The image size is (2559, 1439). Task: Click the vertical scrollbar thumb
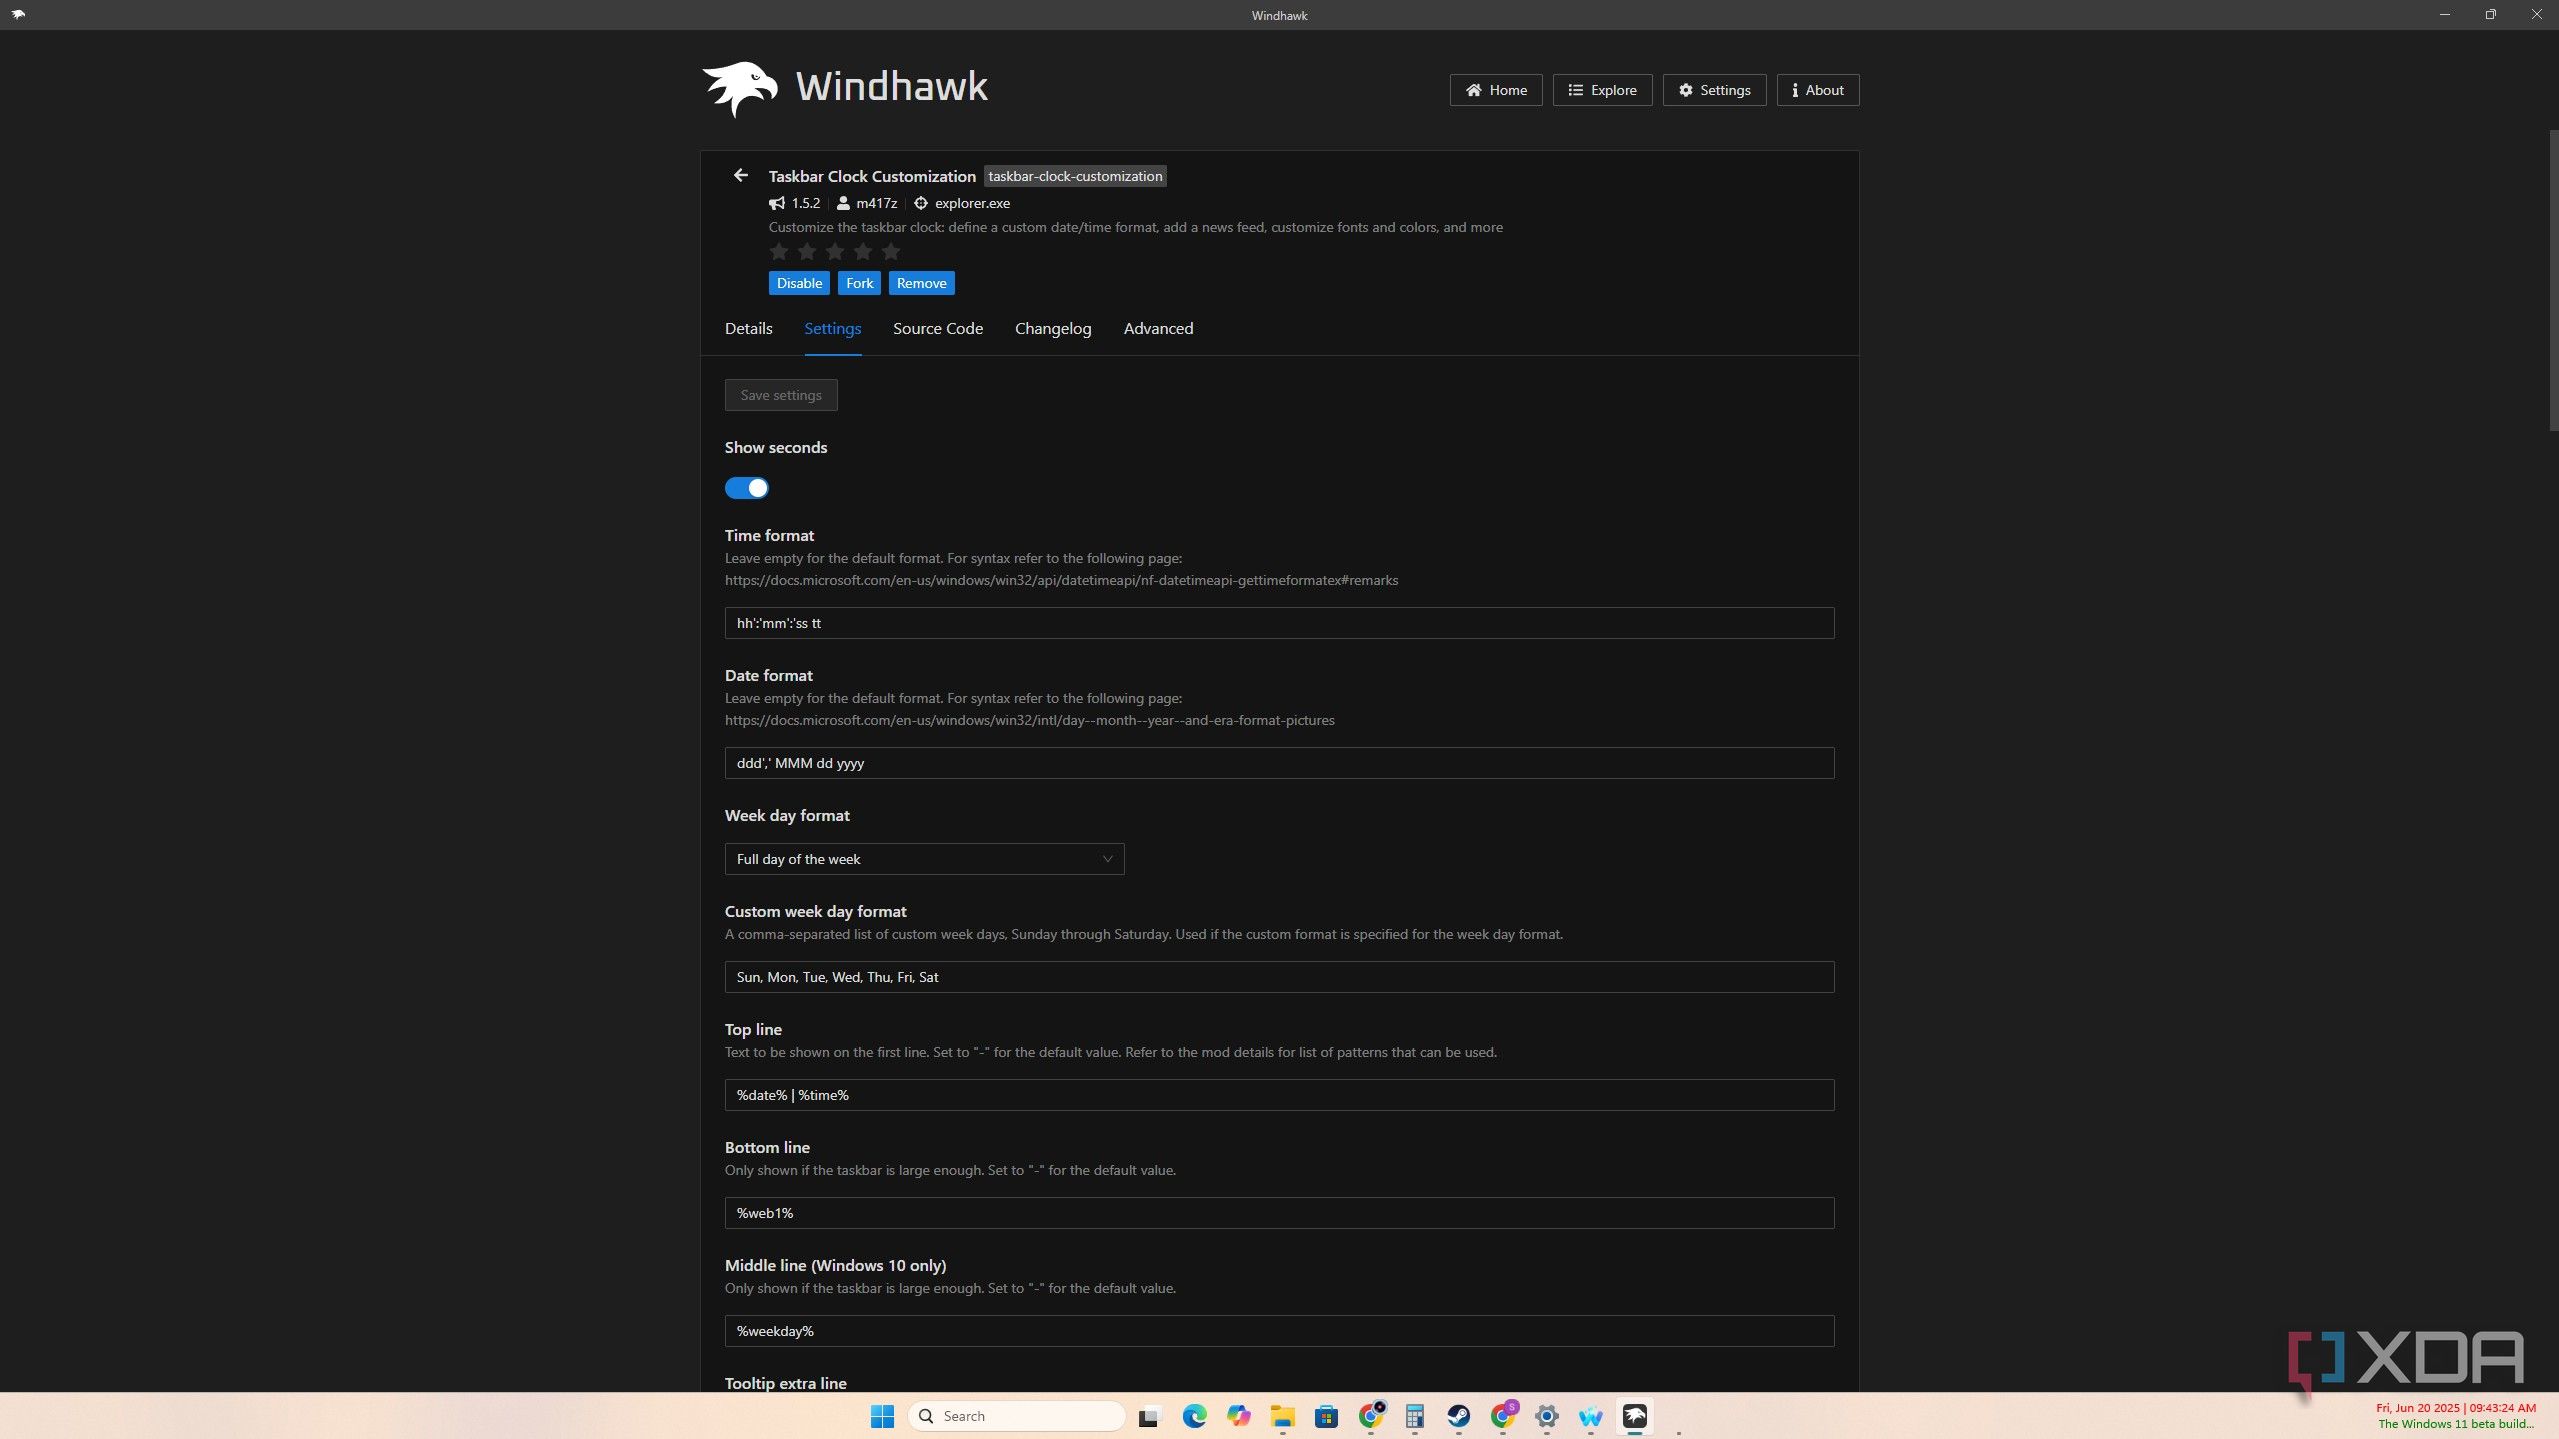coord(2552,280)
